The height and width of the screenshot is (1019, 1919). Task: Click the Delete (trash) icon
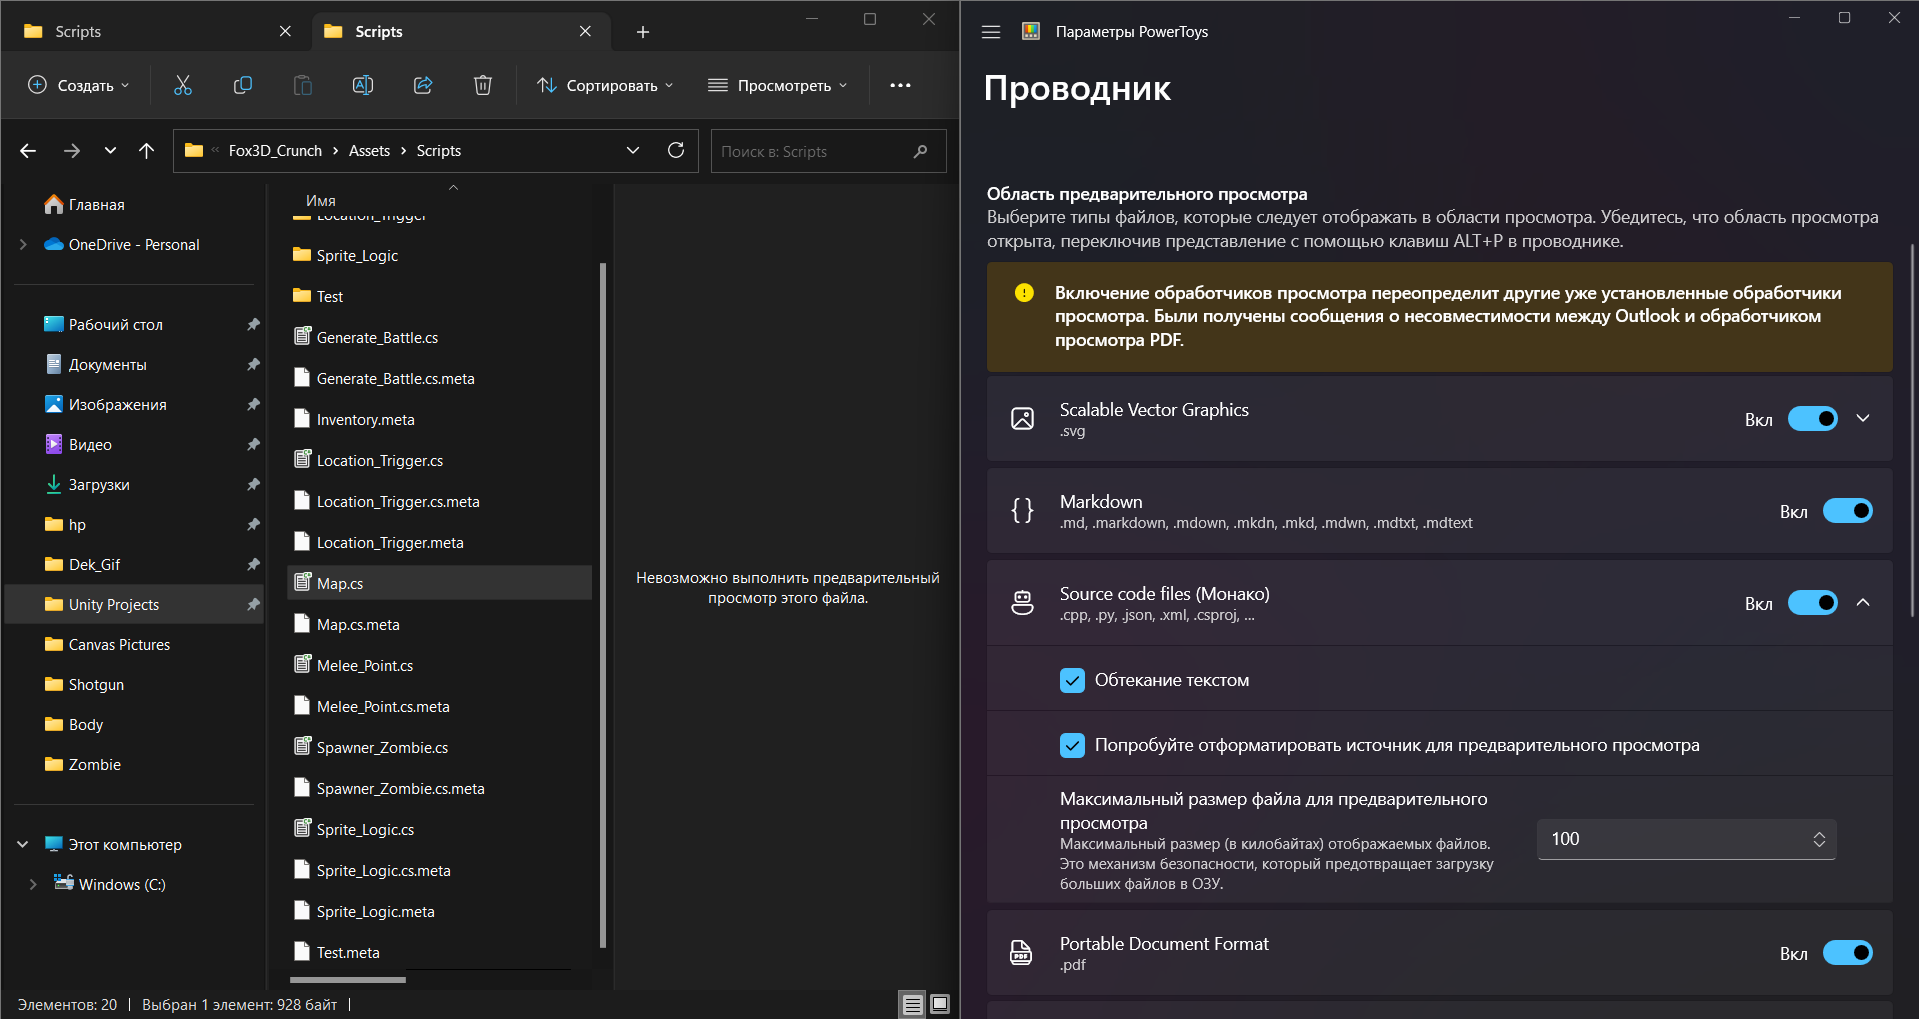(x=483, y=85)
